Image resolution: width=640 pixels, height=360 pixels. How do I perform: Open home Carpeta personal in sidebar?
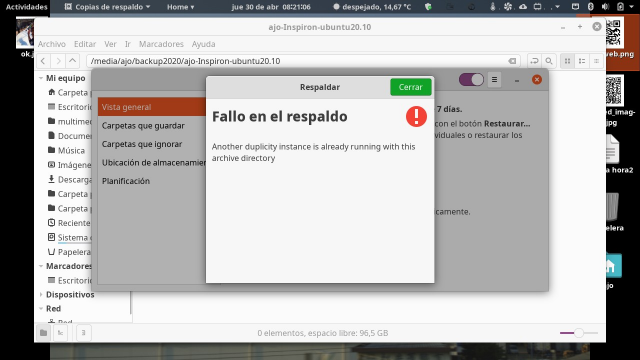click(x=69, y=93)
